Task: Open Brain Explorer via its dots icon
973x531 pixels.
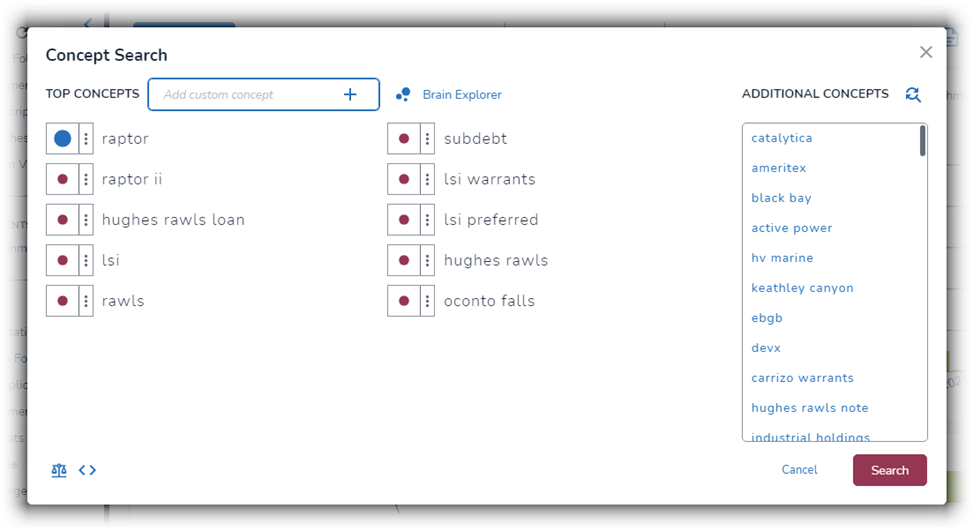Action: (x=403, y=94)
